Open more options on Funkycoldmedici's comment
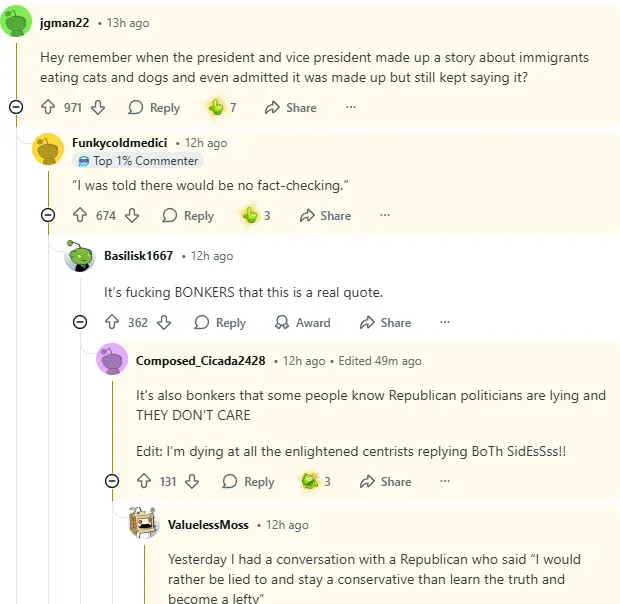The image size is (620, 604). pyautogui.click(x=385, y=215)
